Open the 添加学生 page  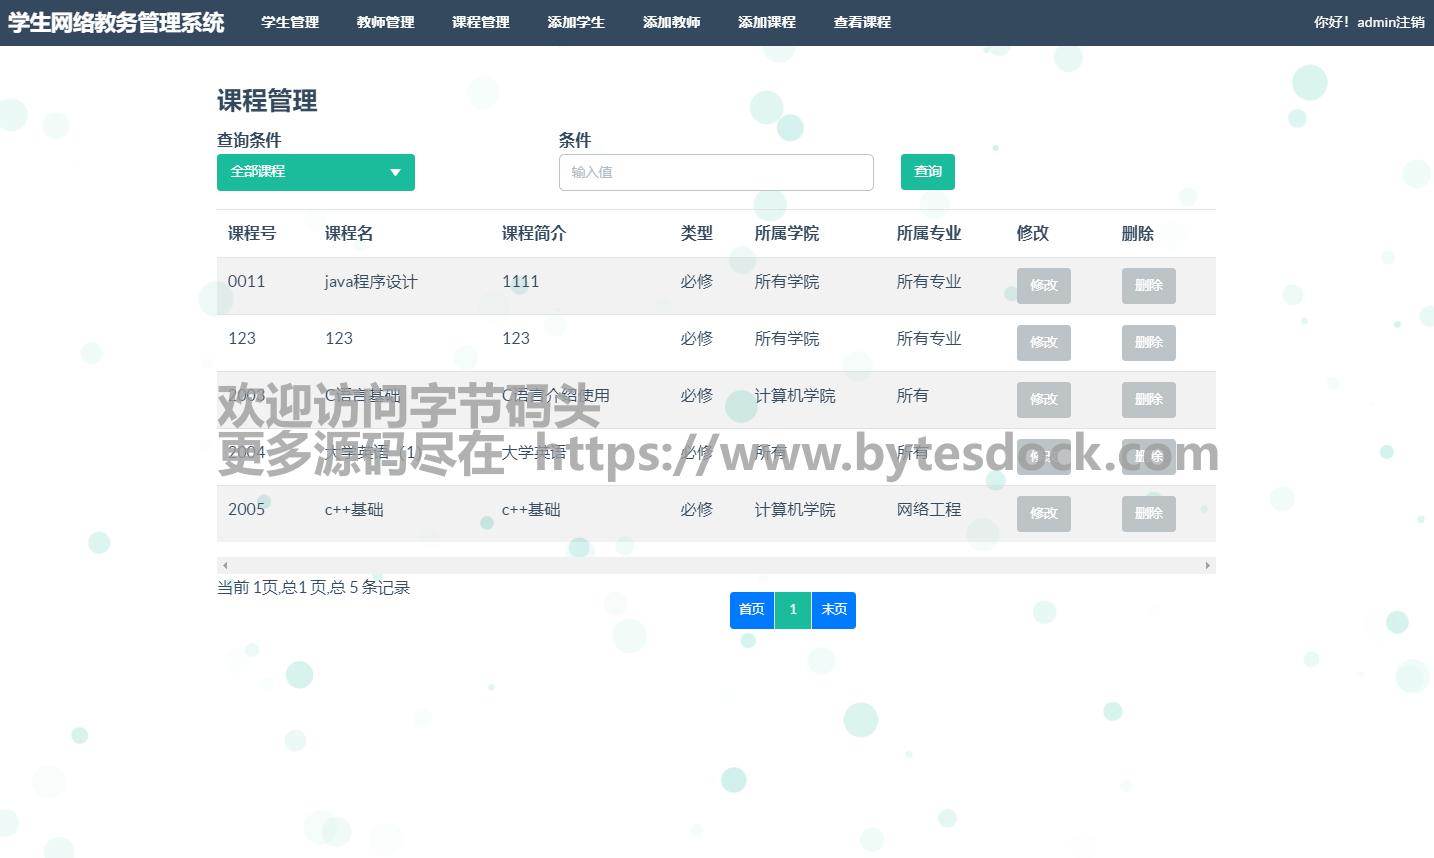[576, 22]
